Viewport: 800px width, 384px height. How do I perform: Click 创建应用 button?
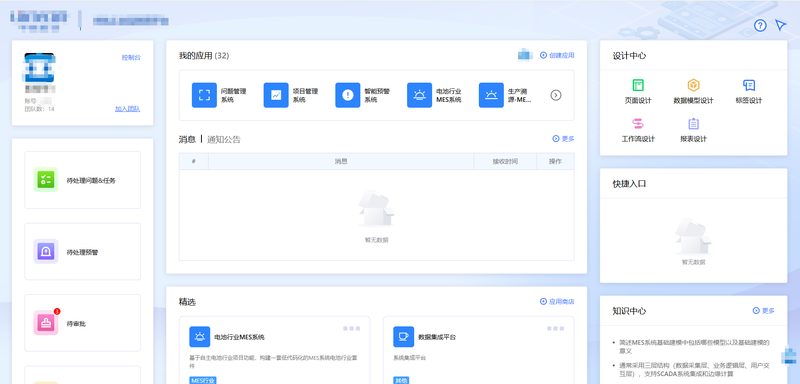click(557, 55)
